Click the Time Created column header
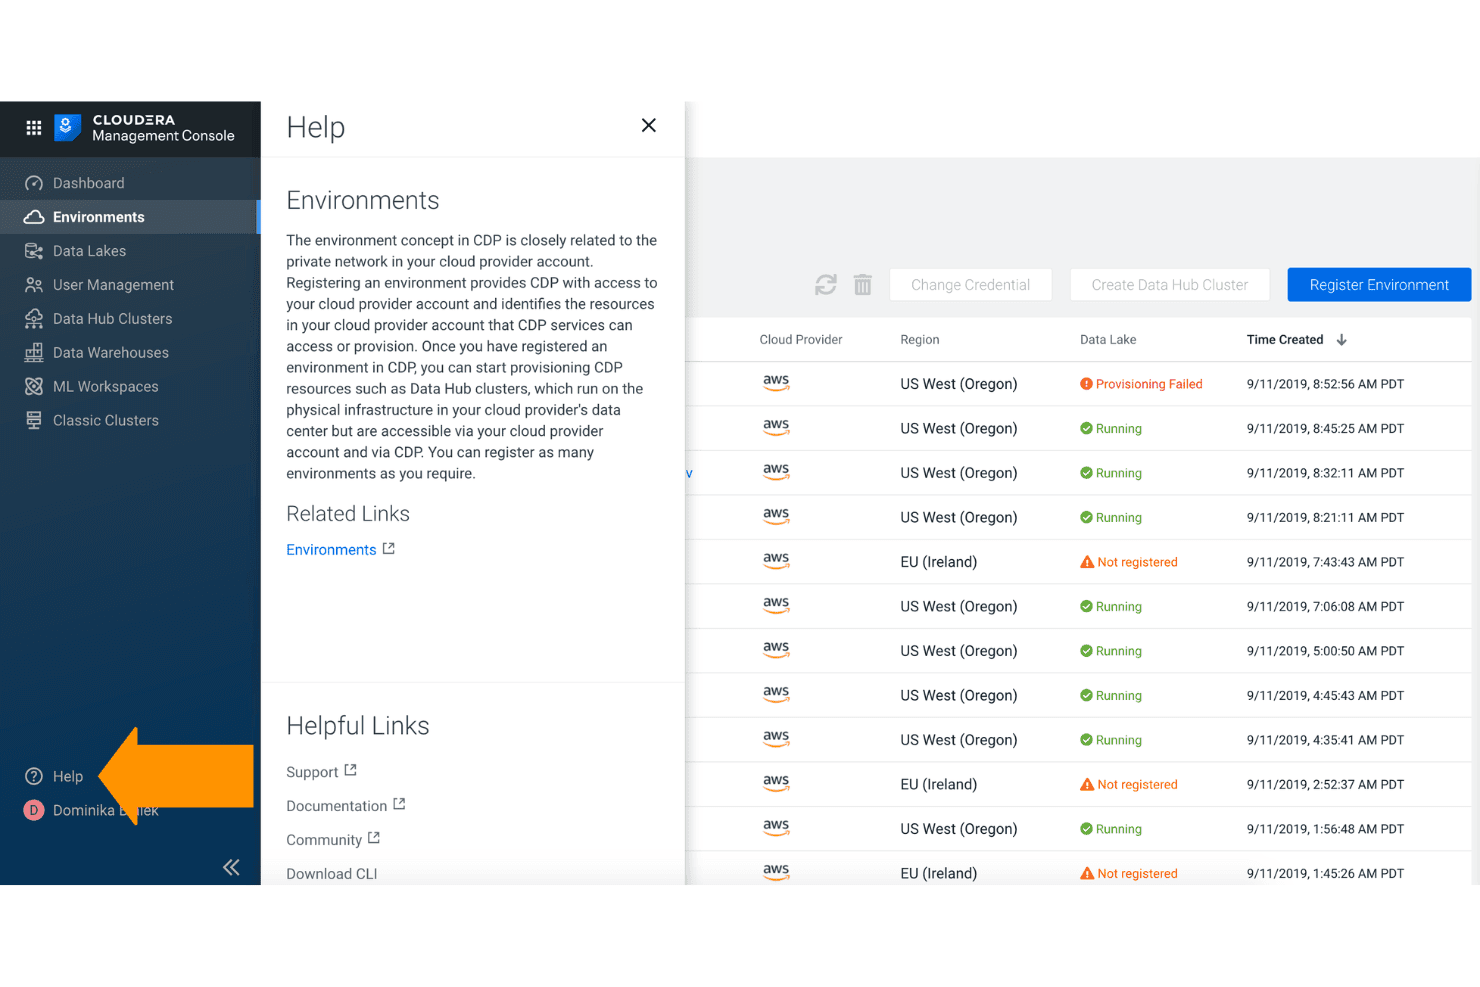 (1285, 340)
